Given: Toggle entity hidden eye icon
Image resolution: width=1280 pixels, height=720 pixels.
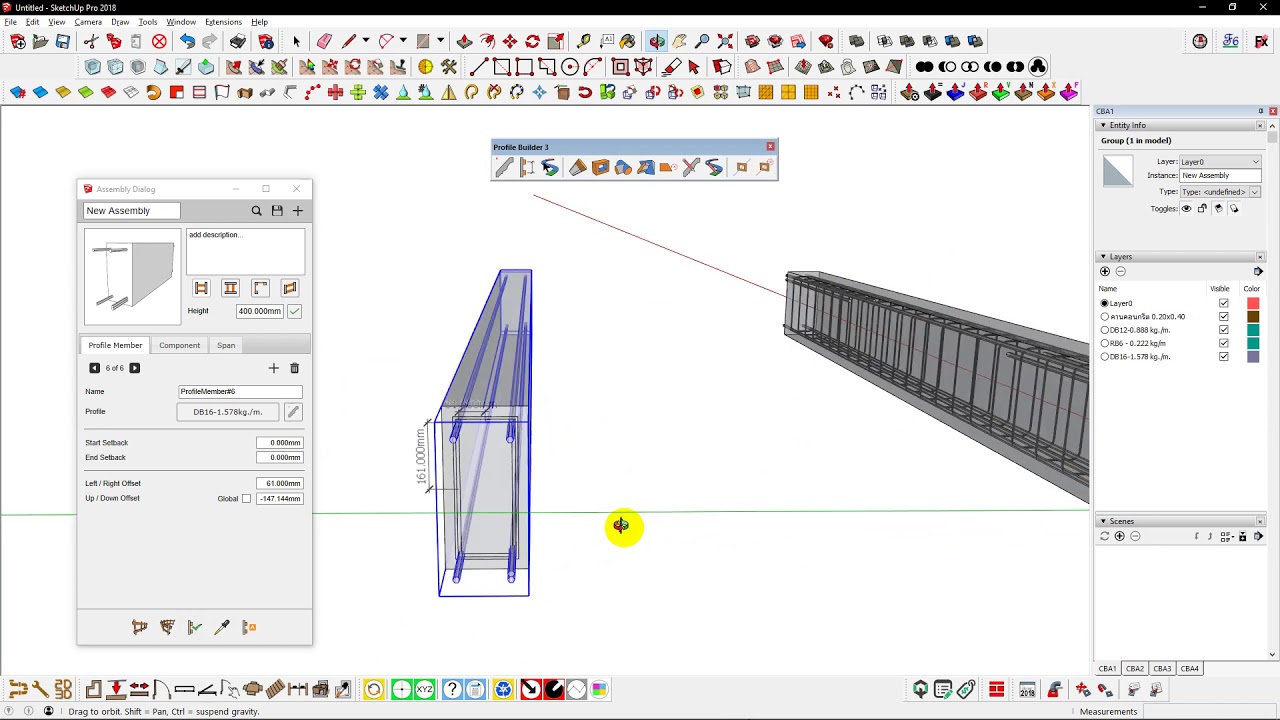Looking at the screenshot, I should point(1187,209).
